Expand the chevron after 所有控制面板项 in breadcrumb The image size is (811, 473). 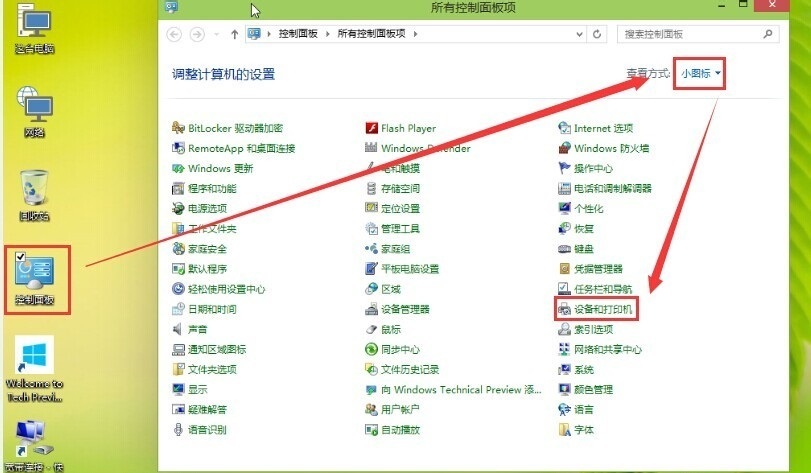pyautogui.click(x=415, y=34)
